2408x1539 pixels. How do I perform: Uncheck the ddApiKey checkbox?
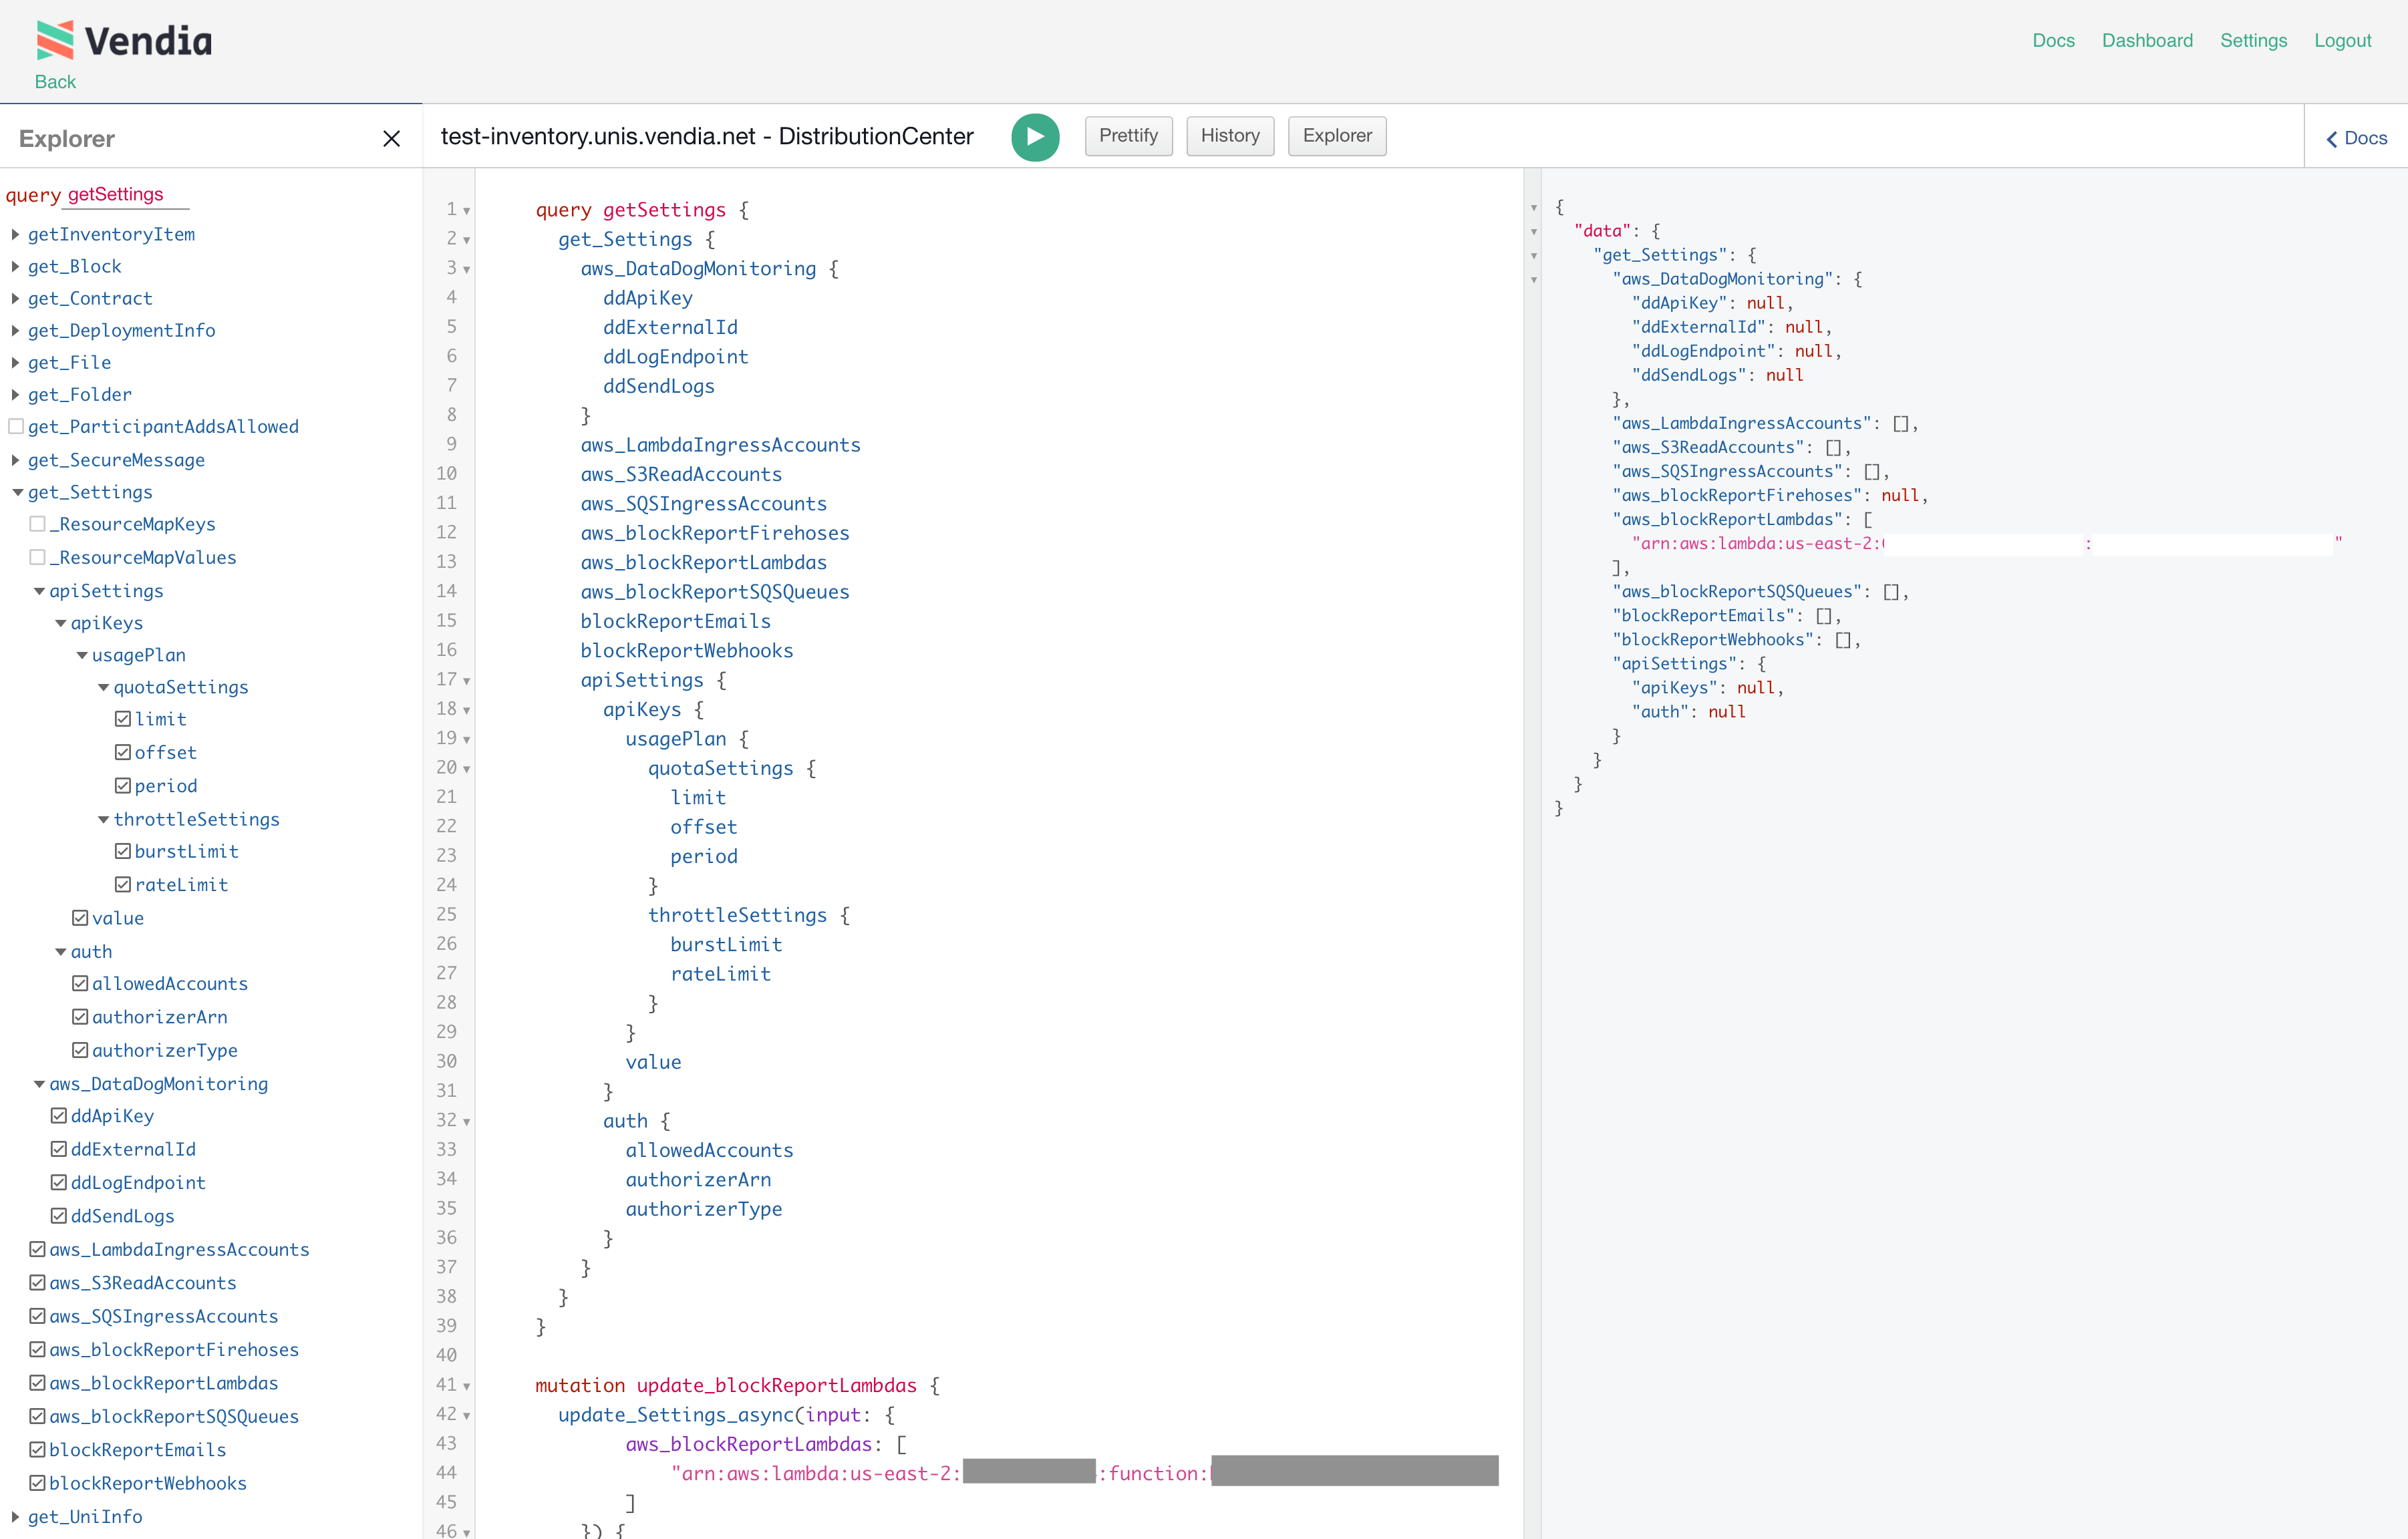59,1116
